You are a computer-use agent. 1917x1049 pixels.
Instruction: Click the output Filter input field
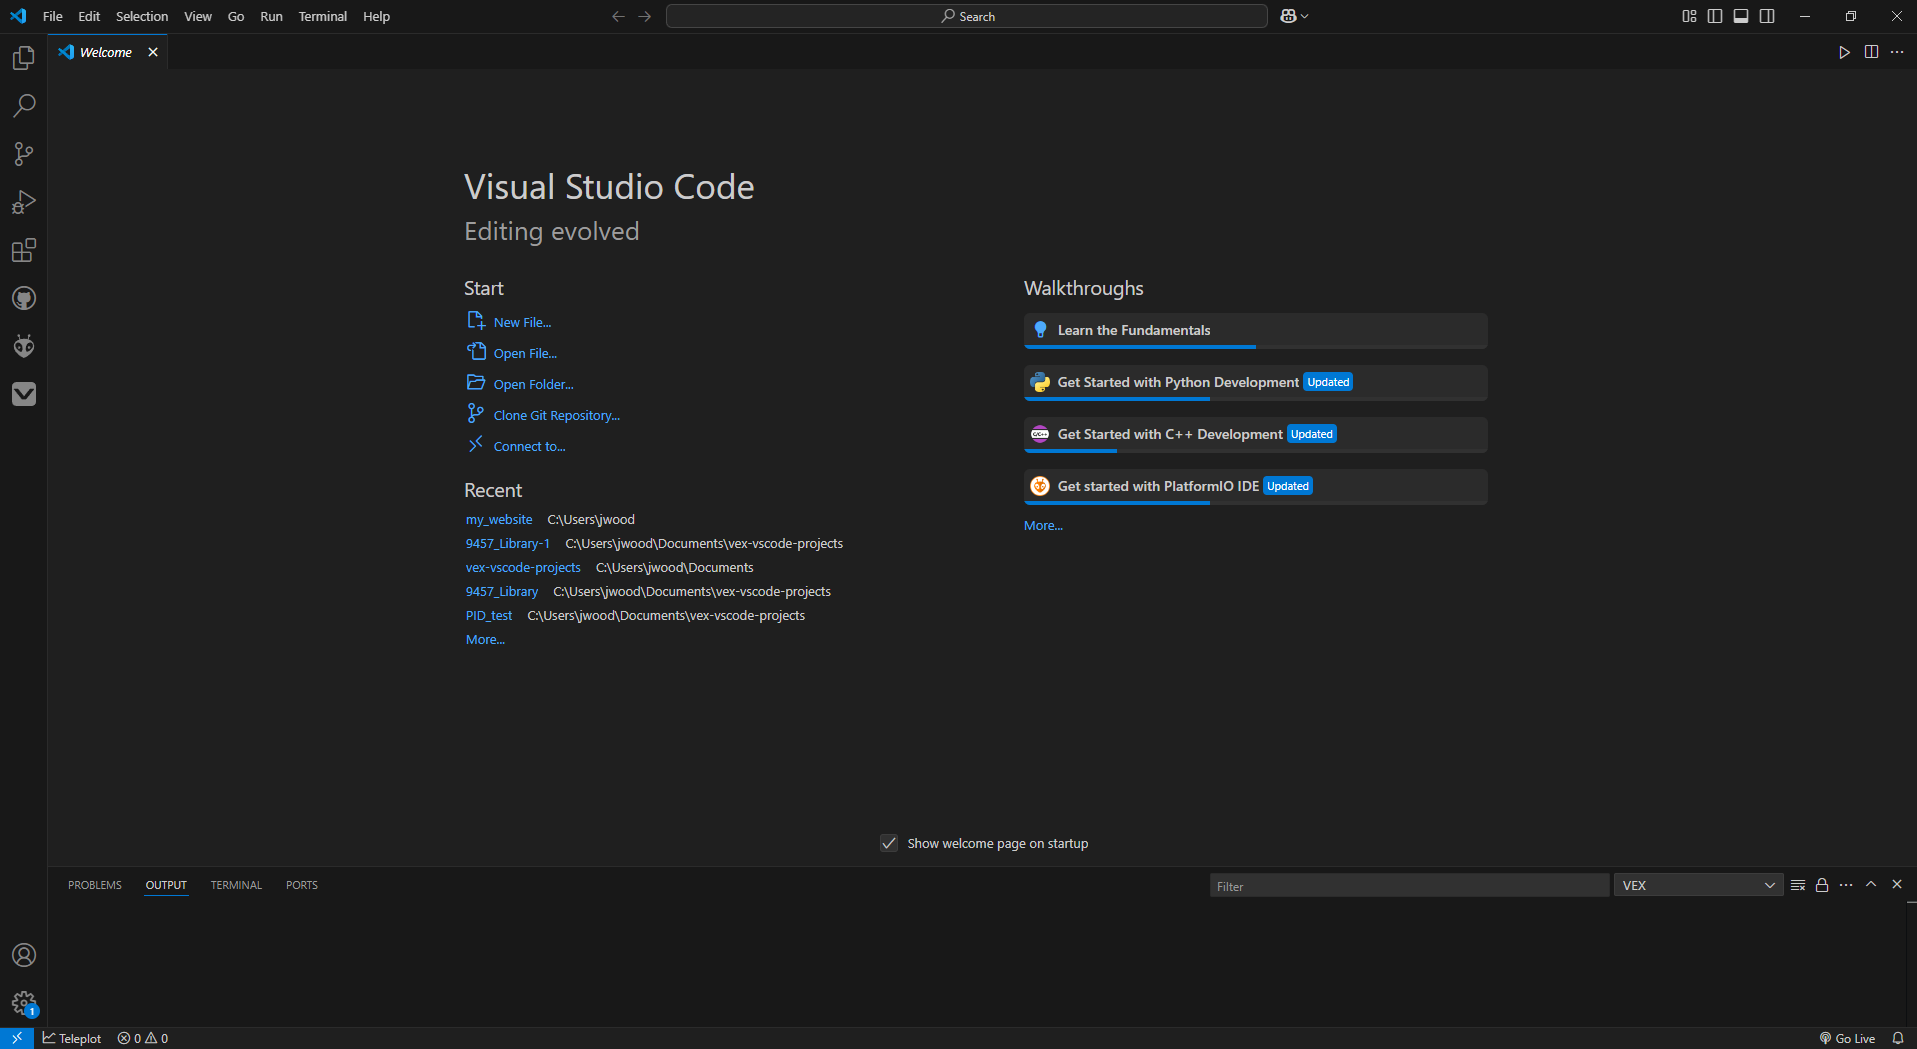point(1409,885)
